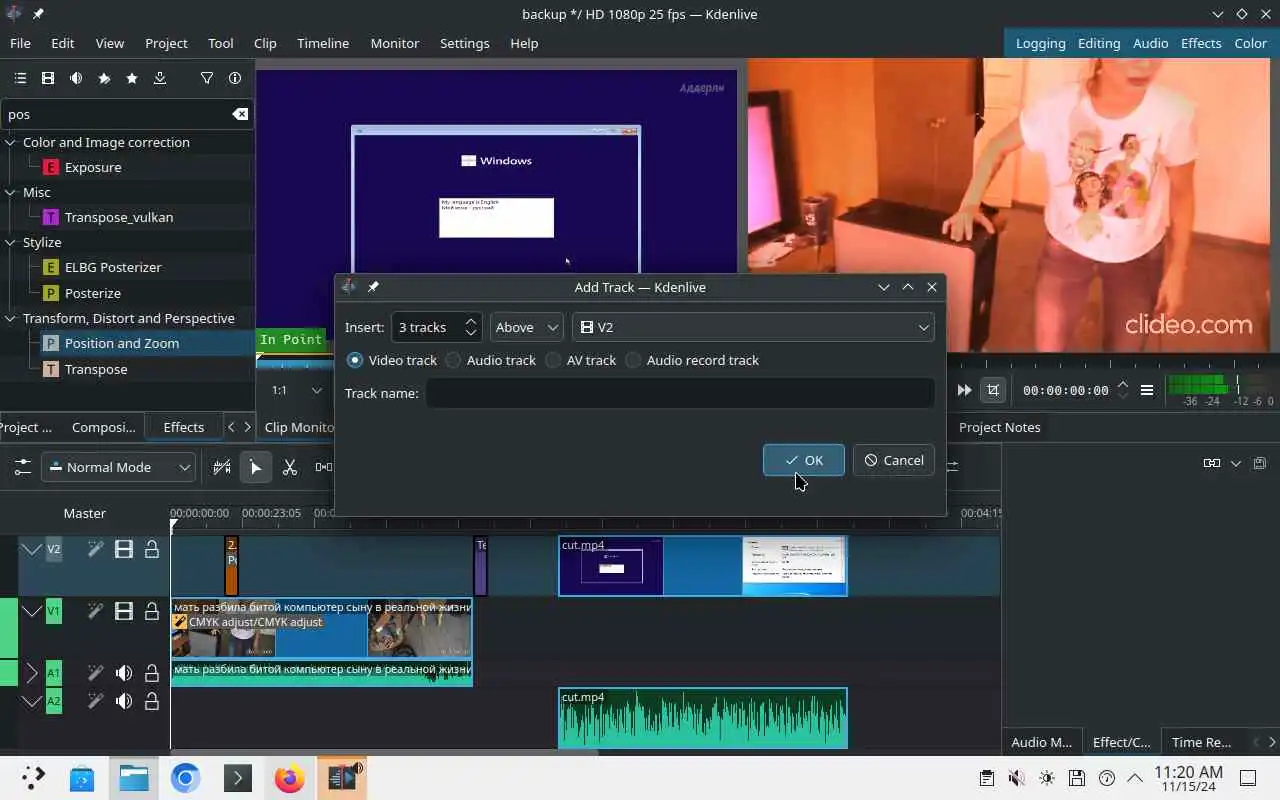This screenshot has width=1280, height=800.
Task: Open the Above/Below position dropdown
Action: click(527, 327)
